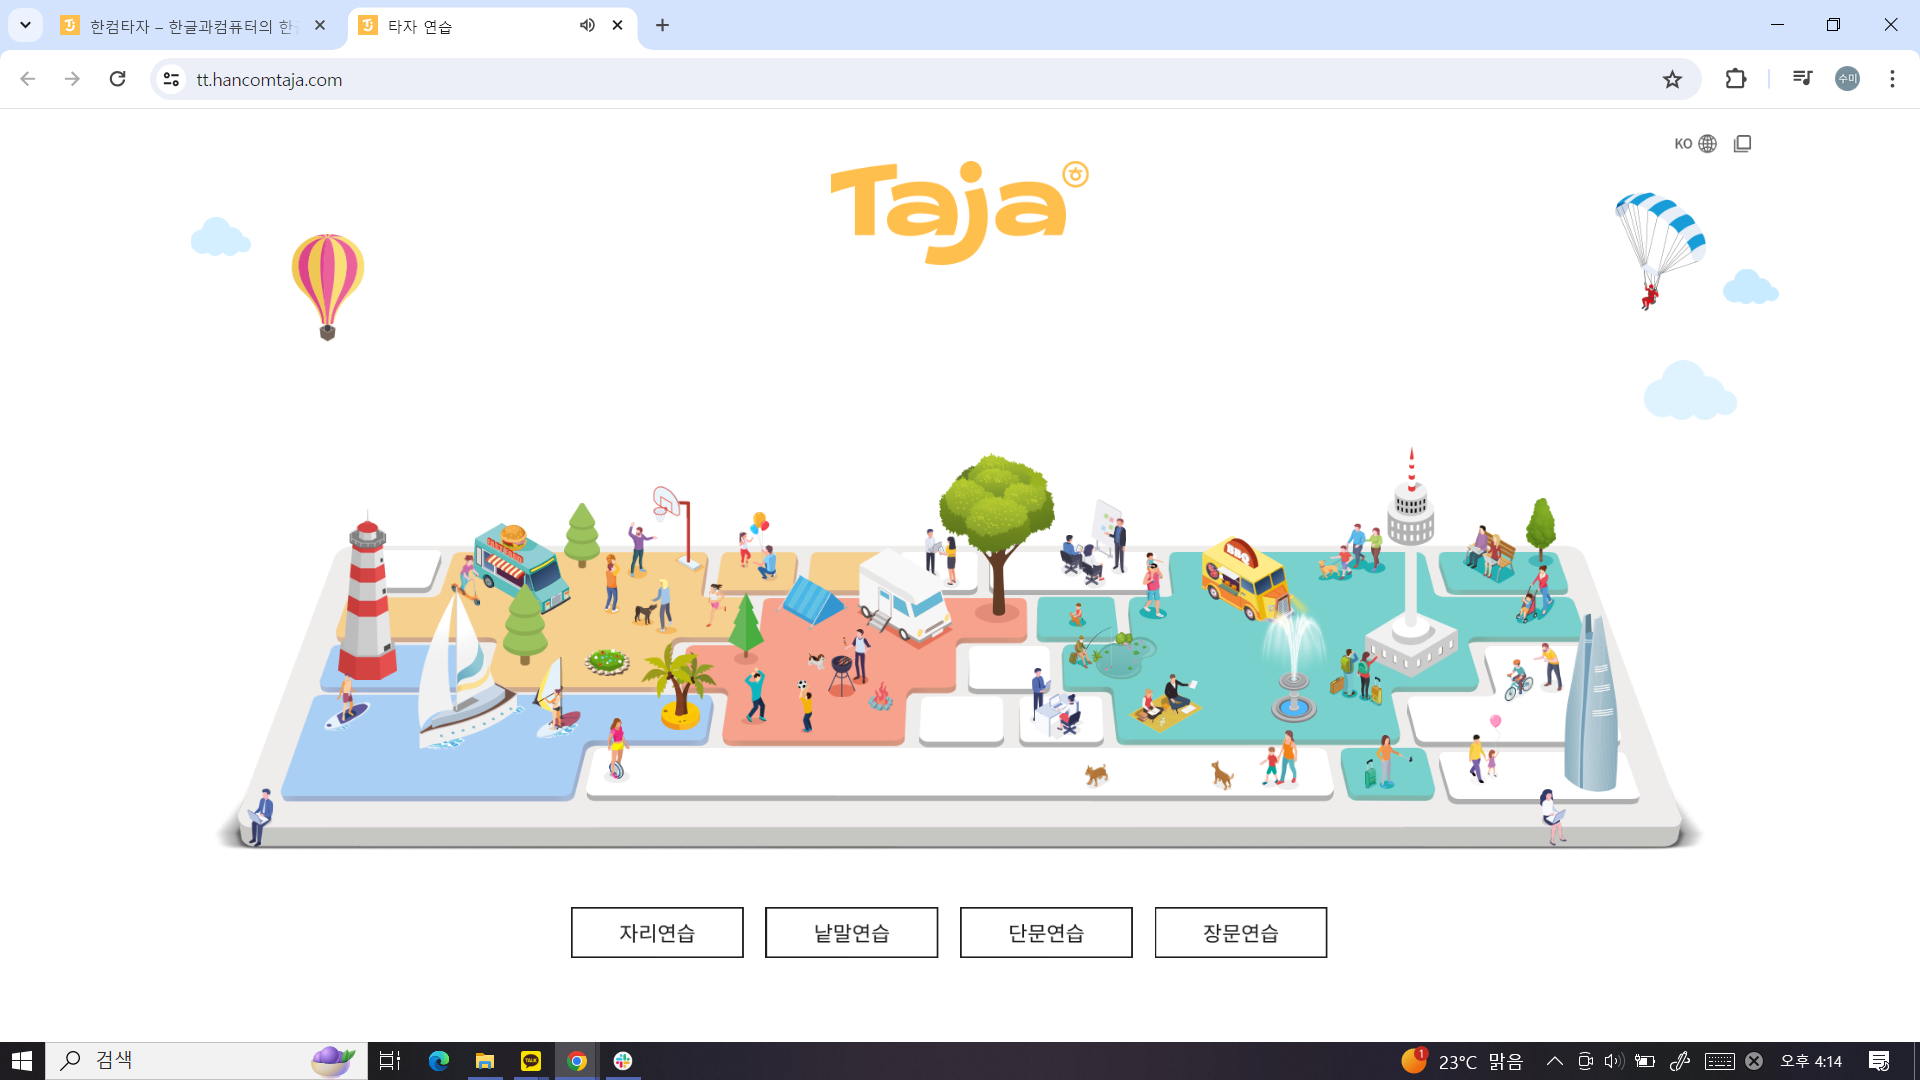Click the 자리연습 practice button
This screenshot has height=1080, width=1920.
pos(657,932)
